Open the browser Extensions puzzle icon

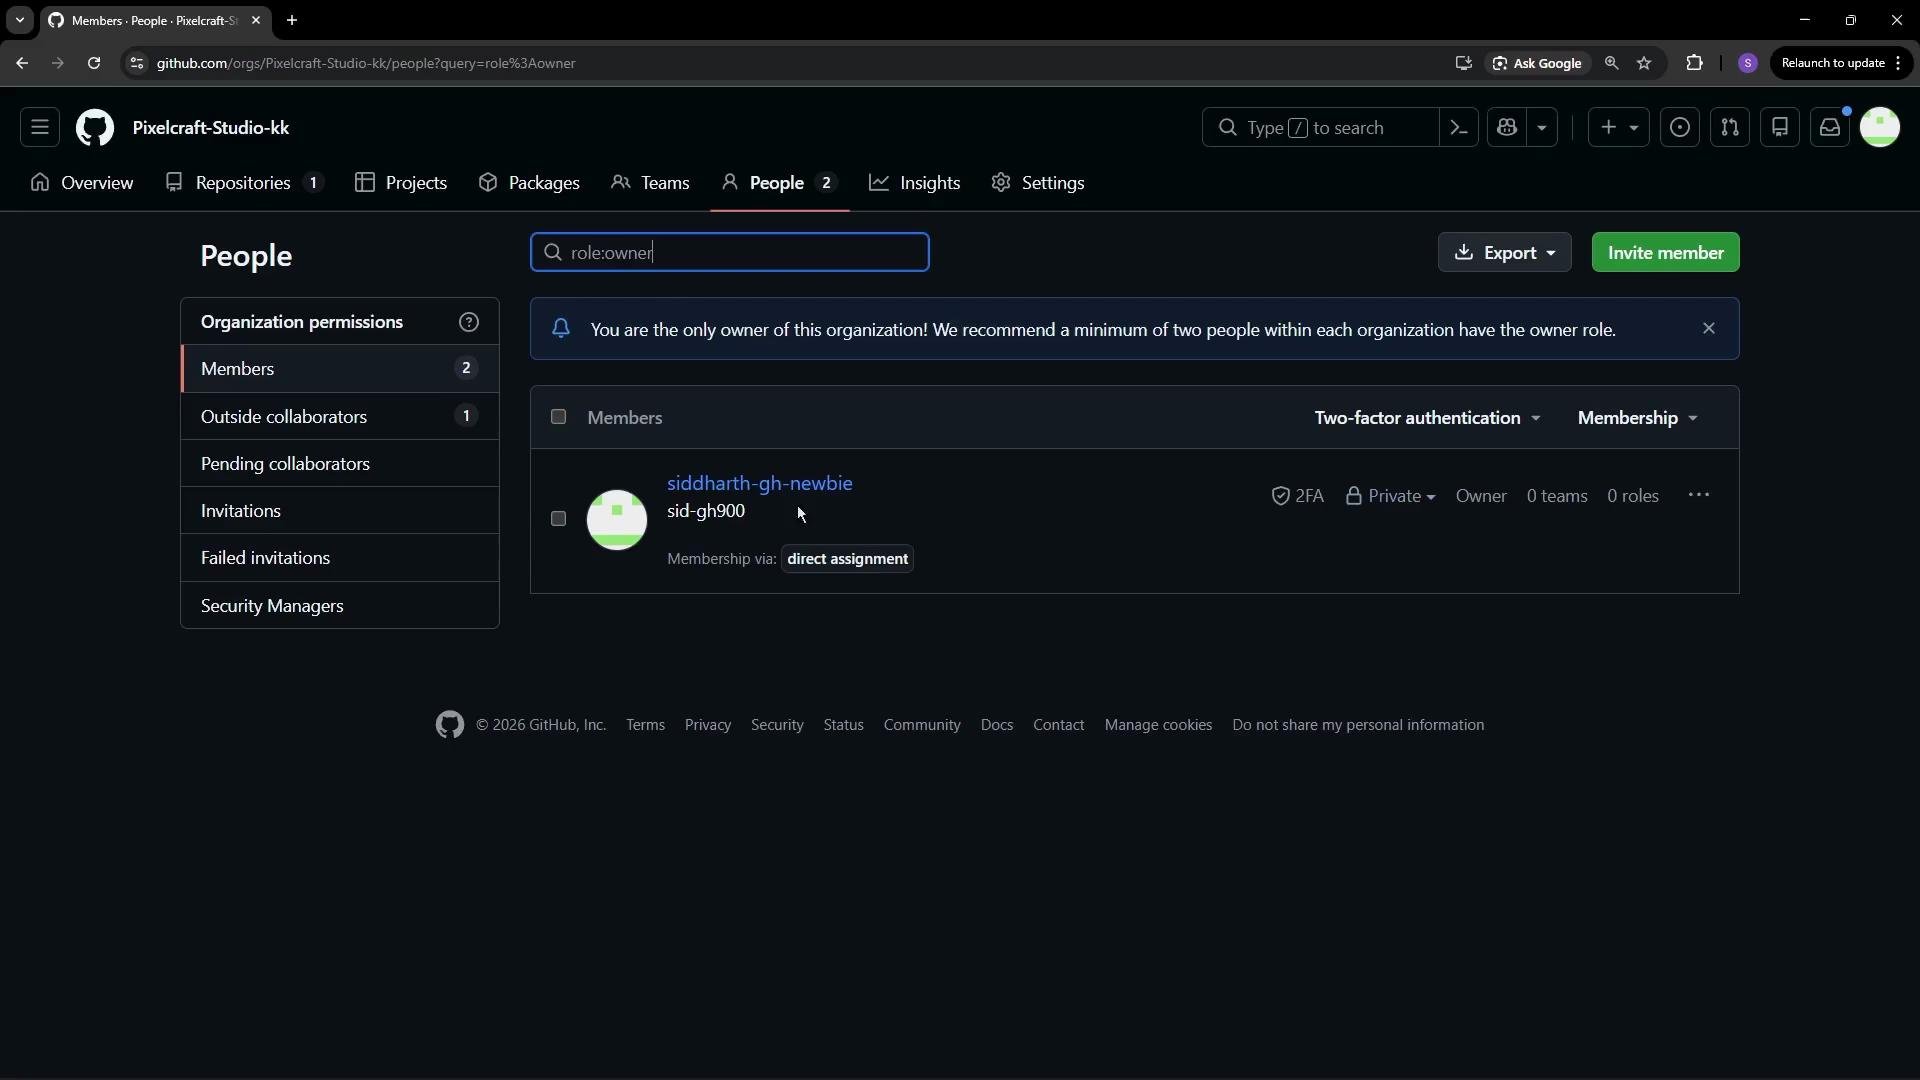[1694, 63]
